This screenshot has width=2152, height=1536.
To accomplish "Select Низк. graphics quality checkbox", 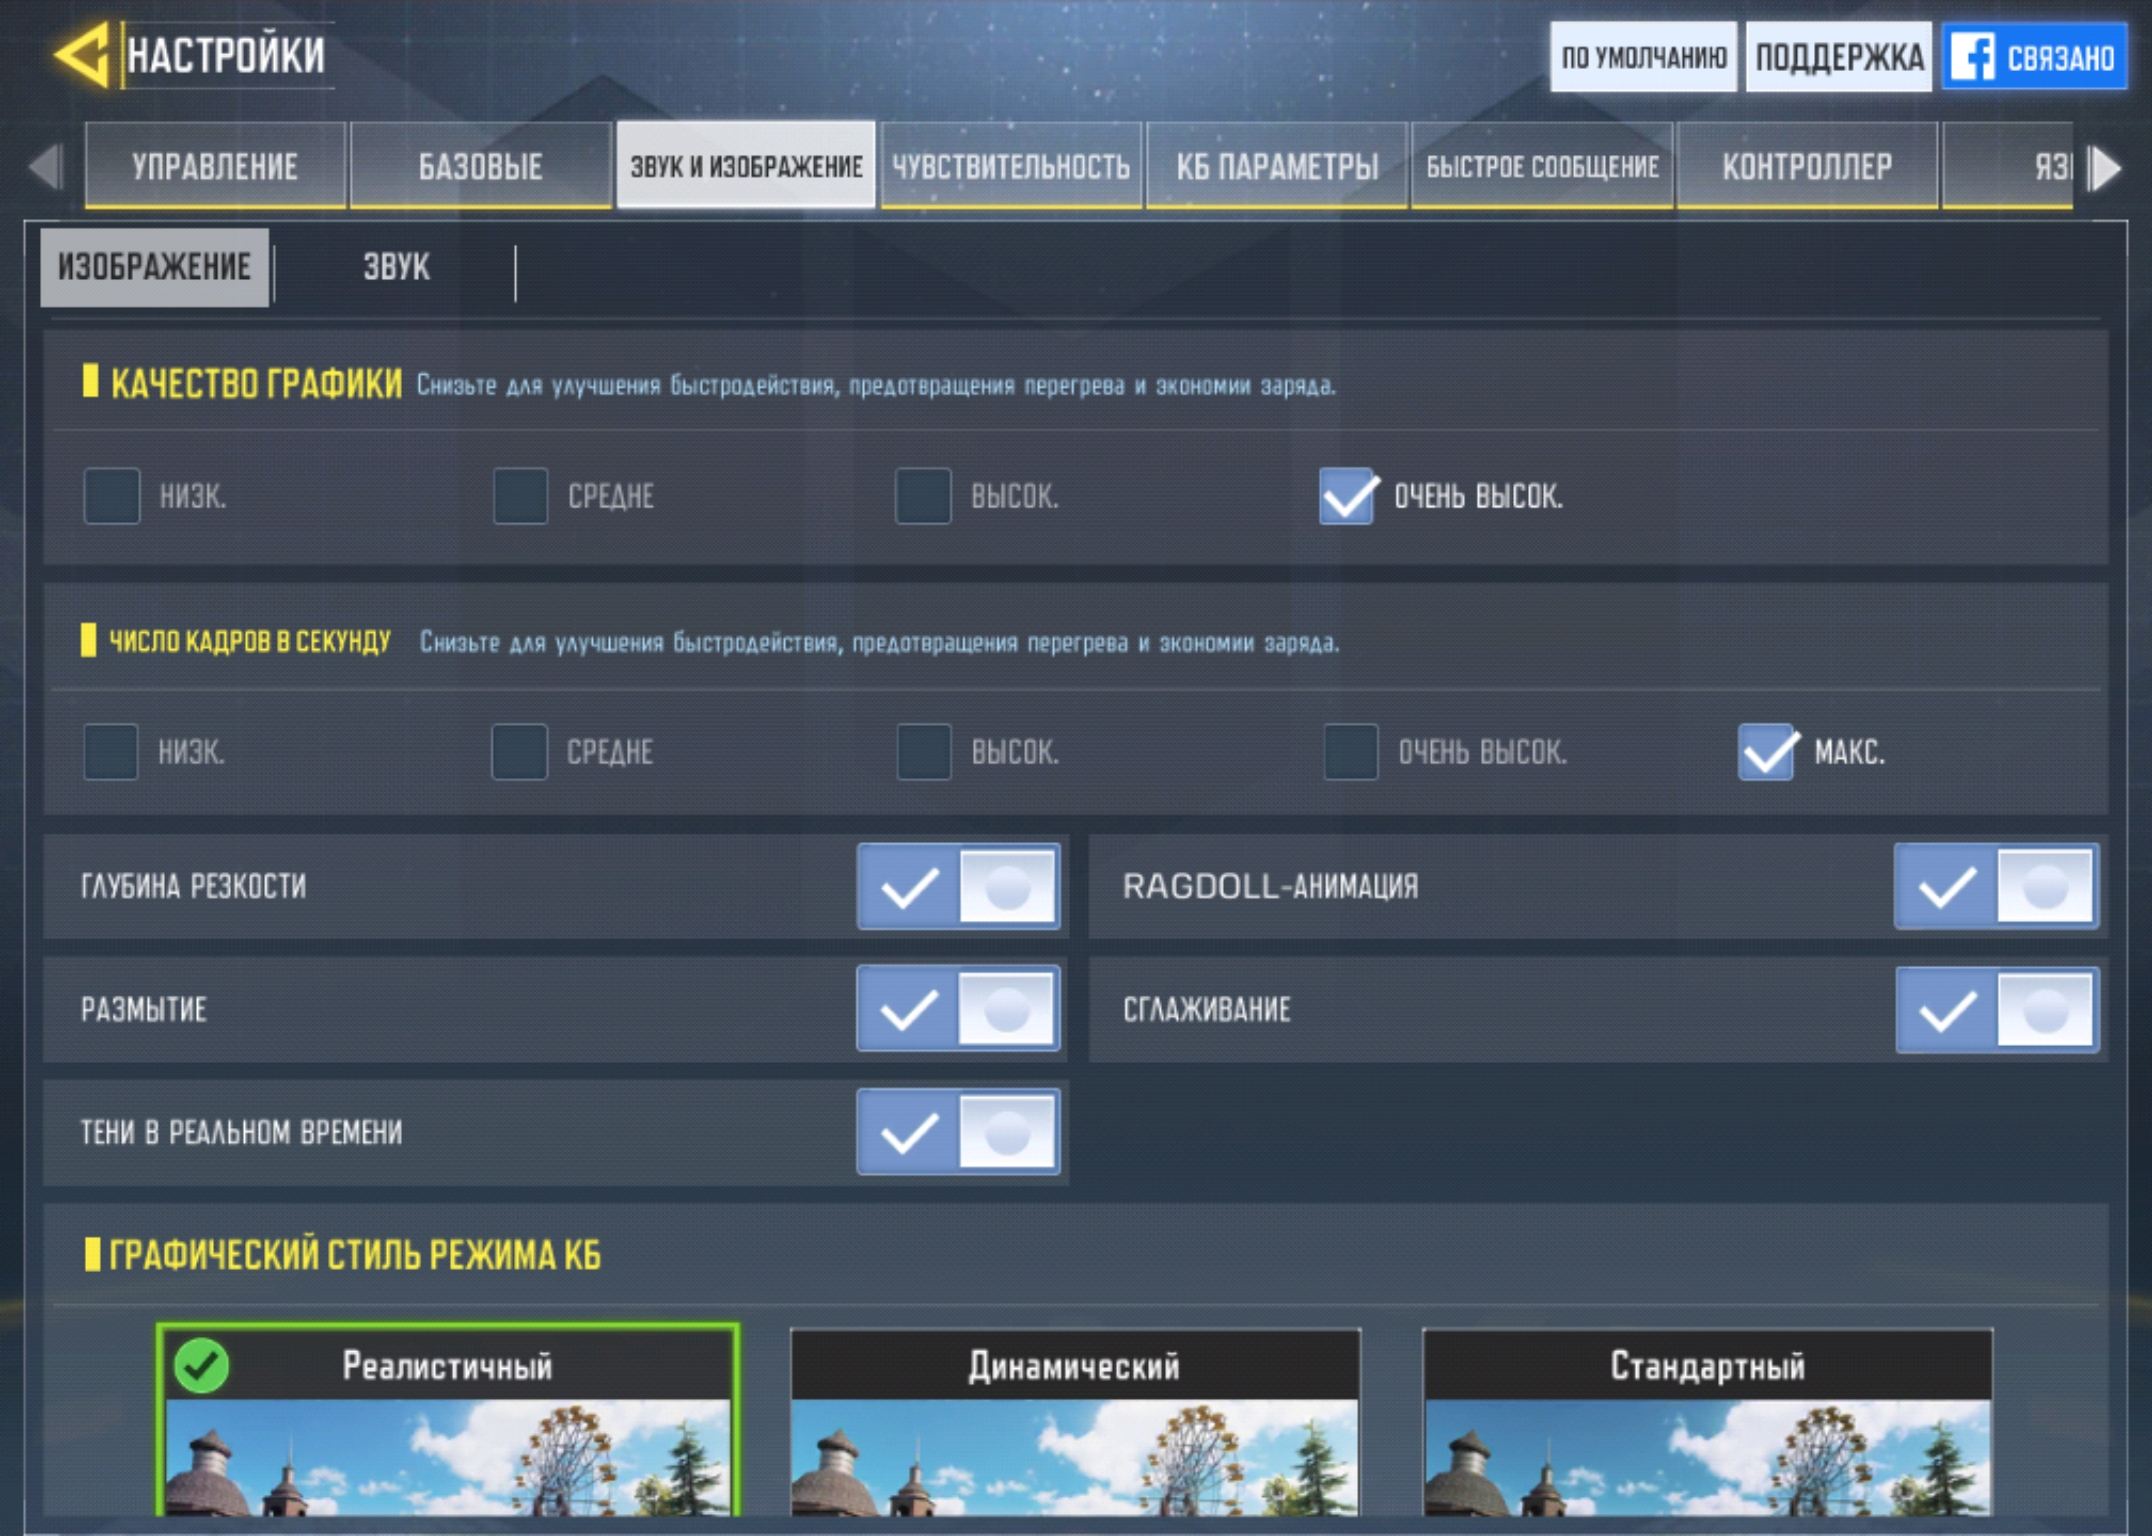I will (112, 496).
